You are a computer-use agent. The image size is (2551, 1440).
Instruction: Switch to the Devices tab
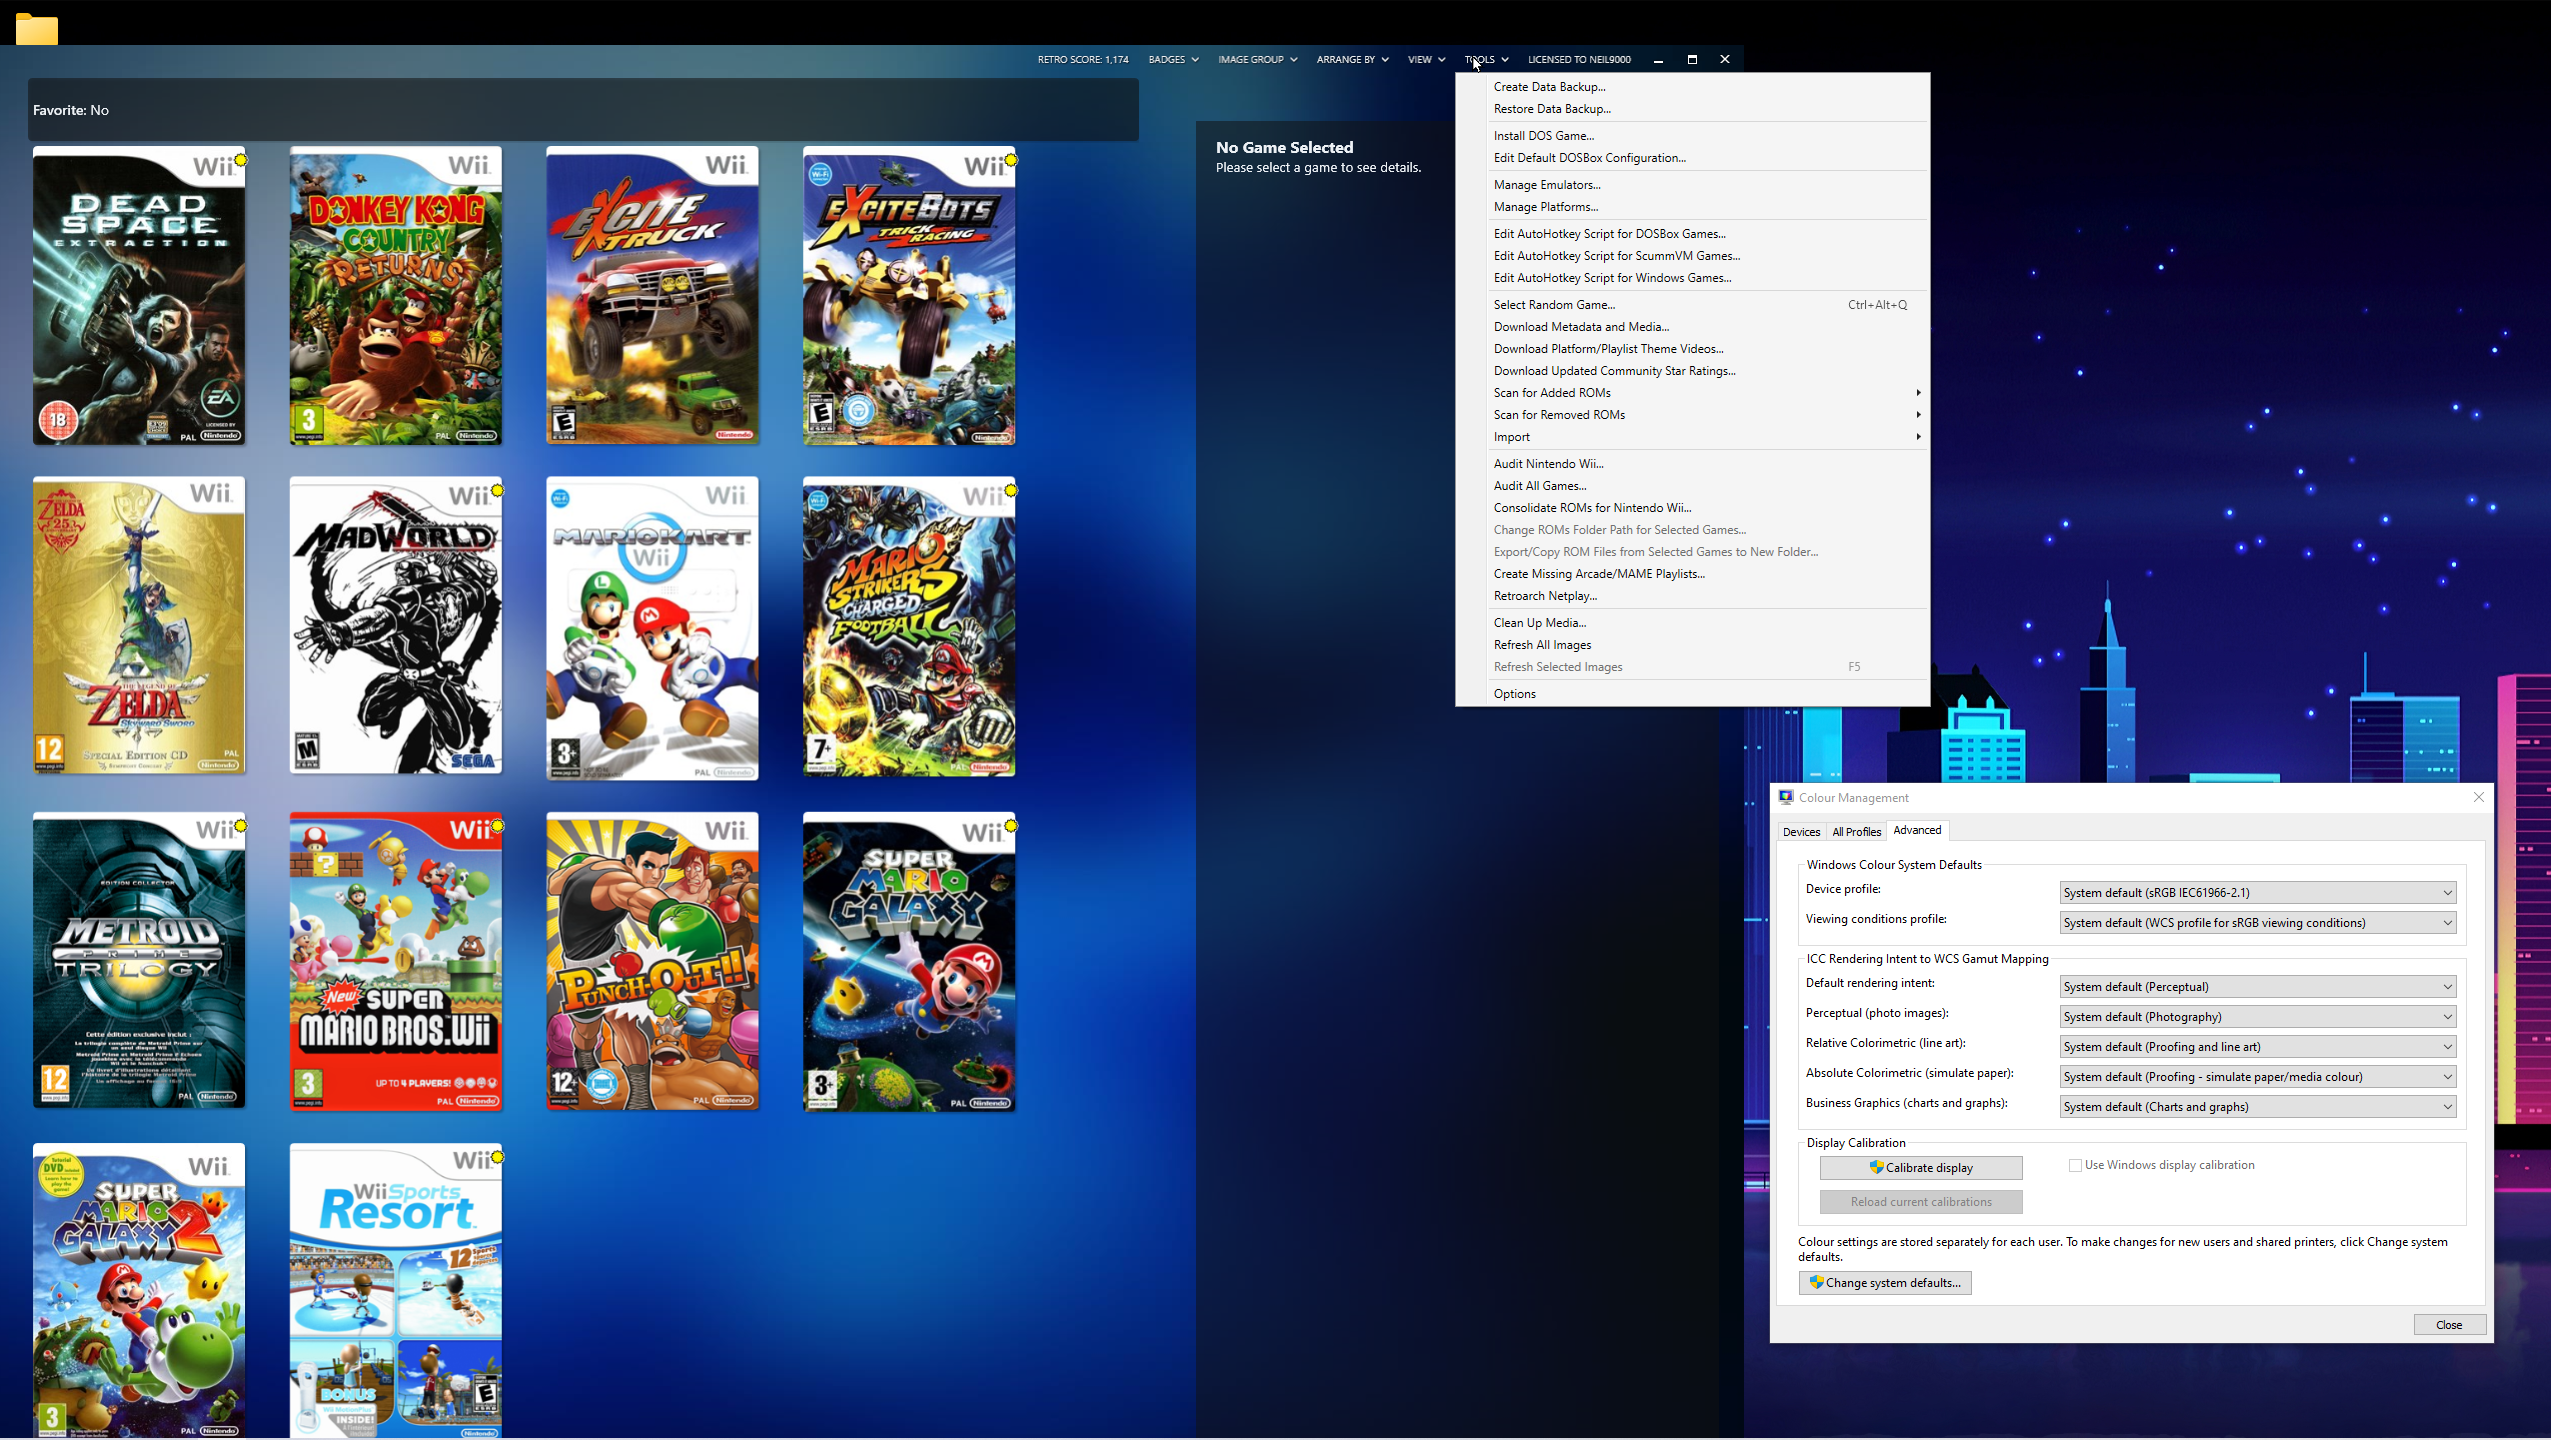pos(1801,832)
